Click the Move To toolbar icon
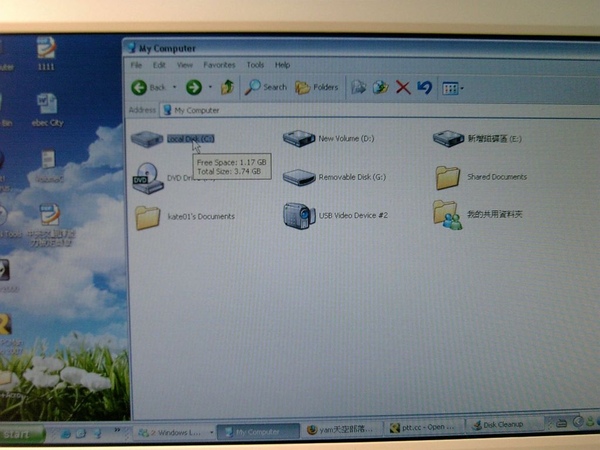The height and width of the screenshot is (450, 600). click(359, 88)
